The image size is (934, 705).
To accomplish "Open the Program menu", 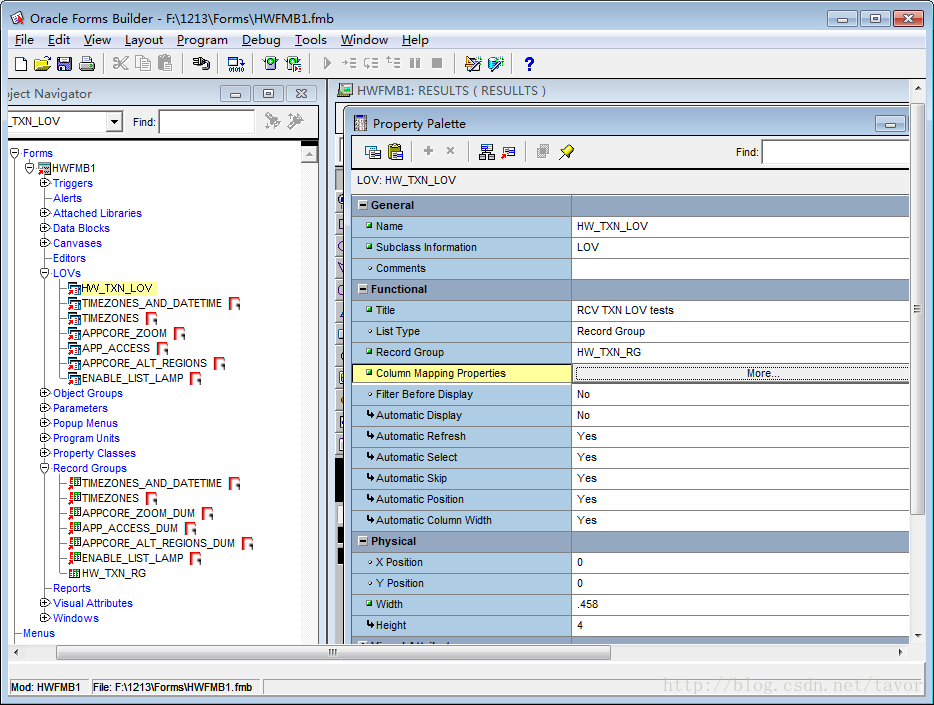I will [x=202, y=40].
